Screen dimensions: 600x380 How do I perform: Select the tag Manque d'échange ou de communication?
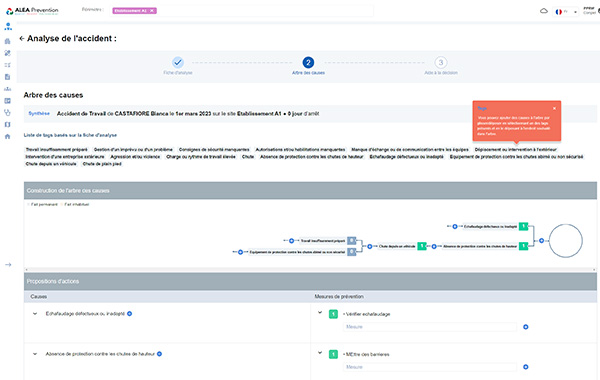click(x=410, y=150)
